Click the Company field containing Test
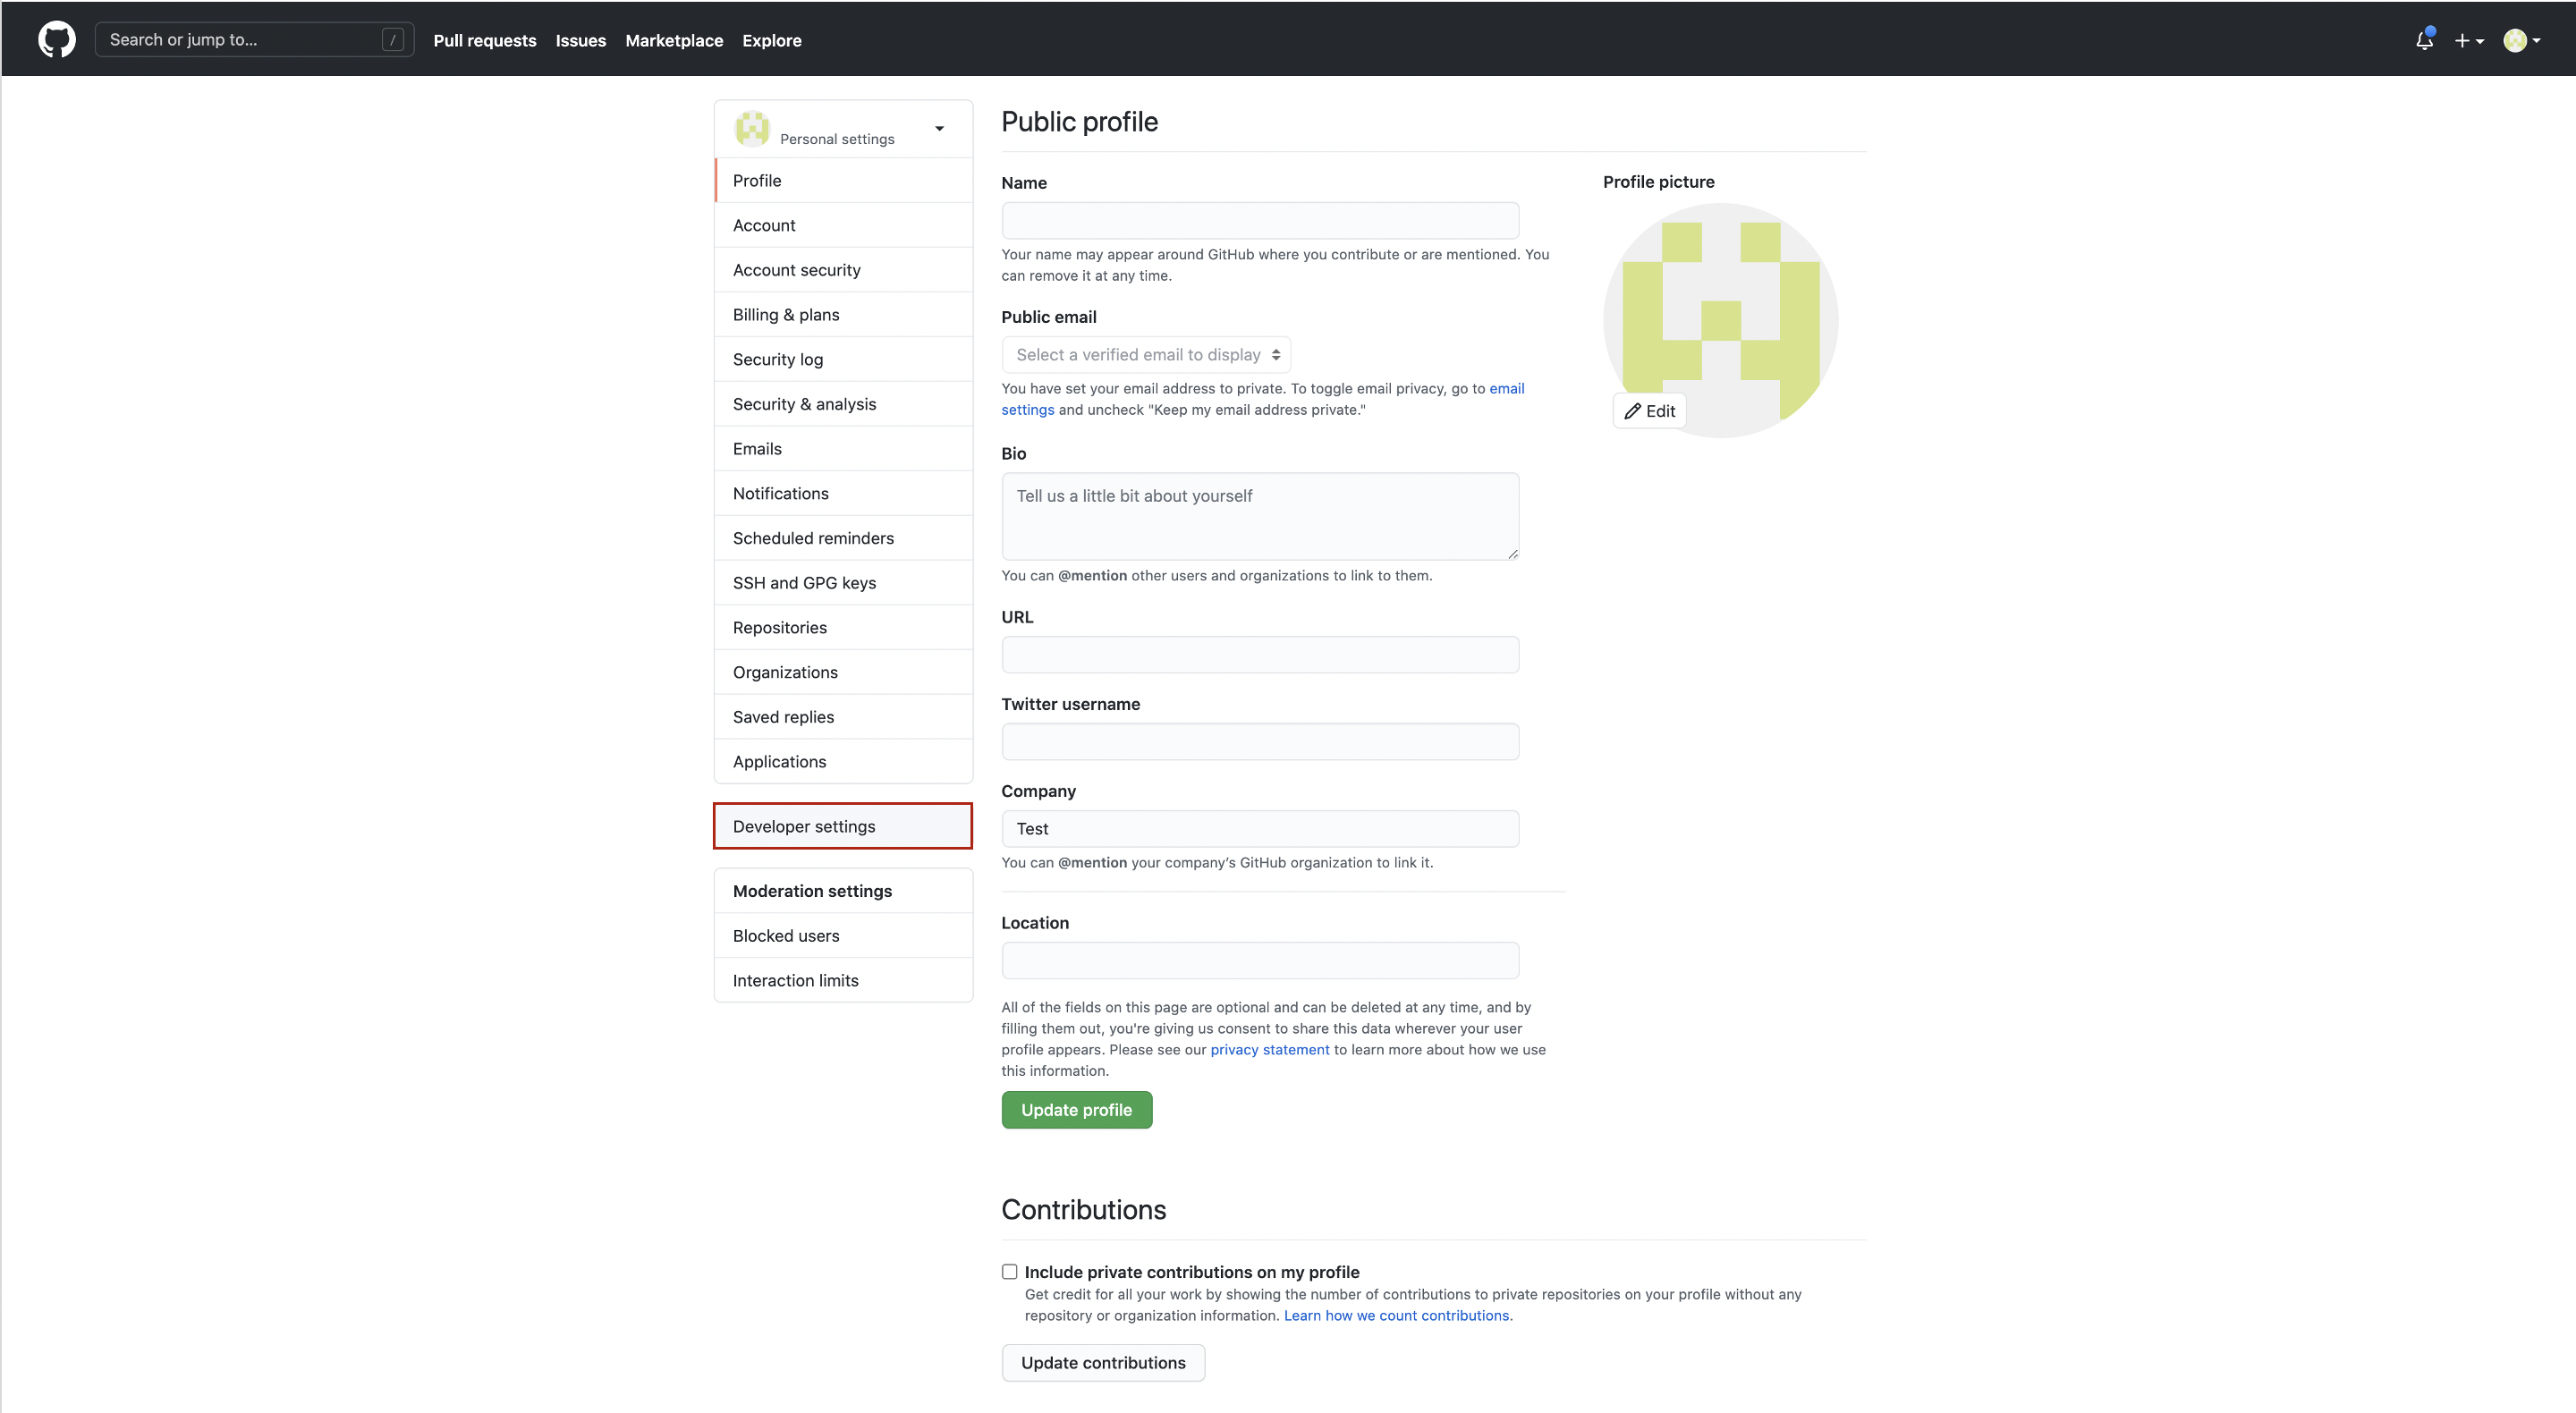The width and height of the screenshot is (2576, 1413). [1260, 829]
